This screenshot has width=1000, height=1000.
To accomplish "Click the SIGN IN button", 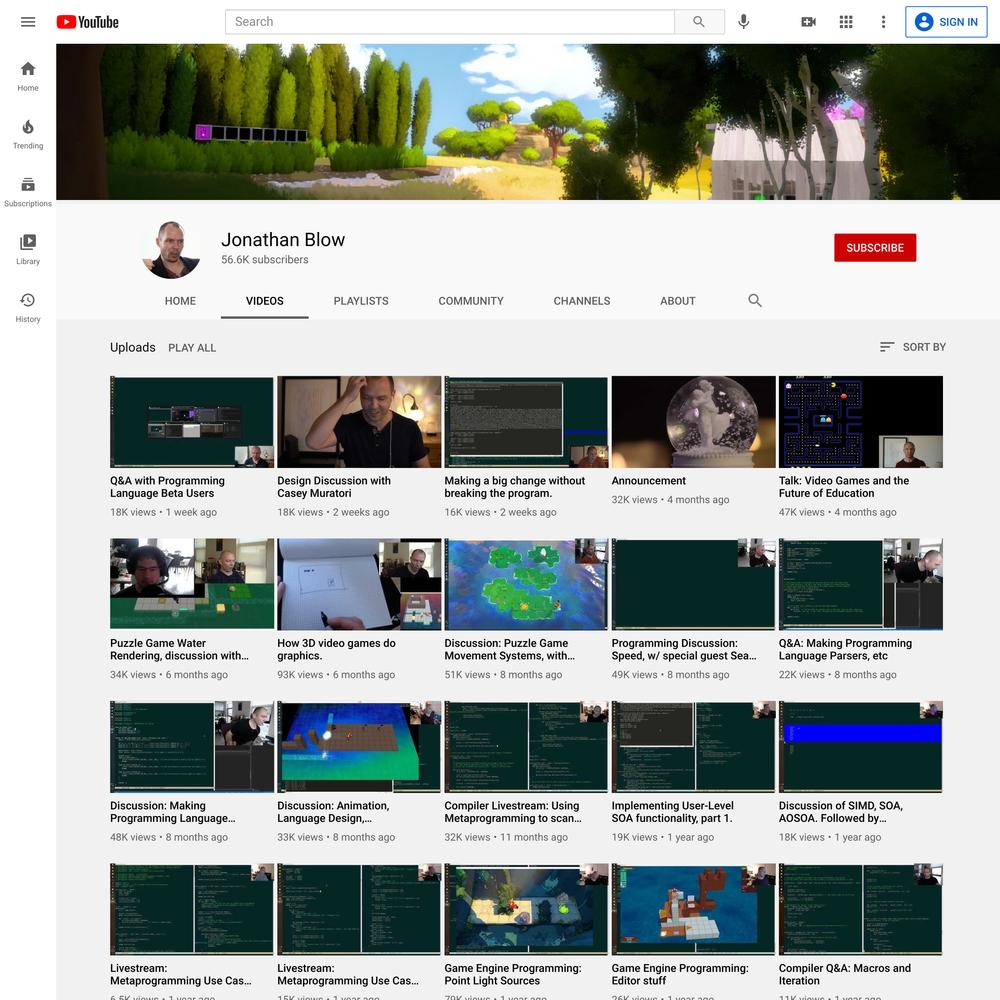I will [x=946, y=22].
